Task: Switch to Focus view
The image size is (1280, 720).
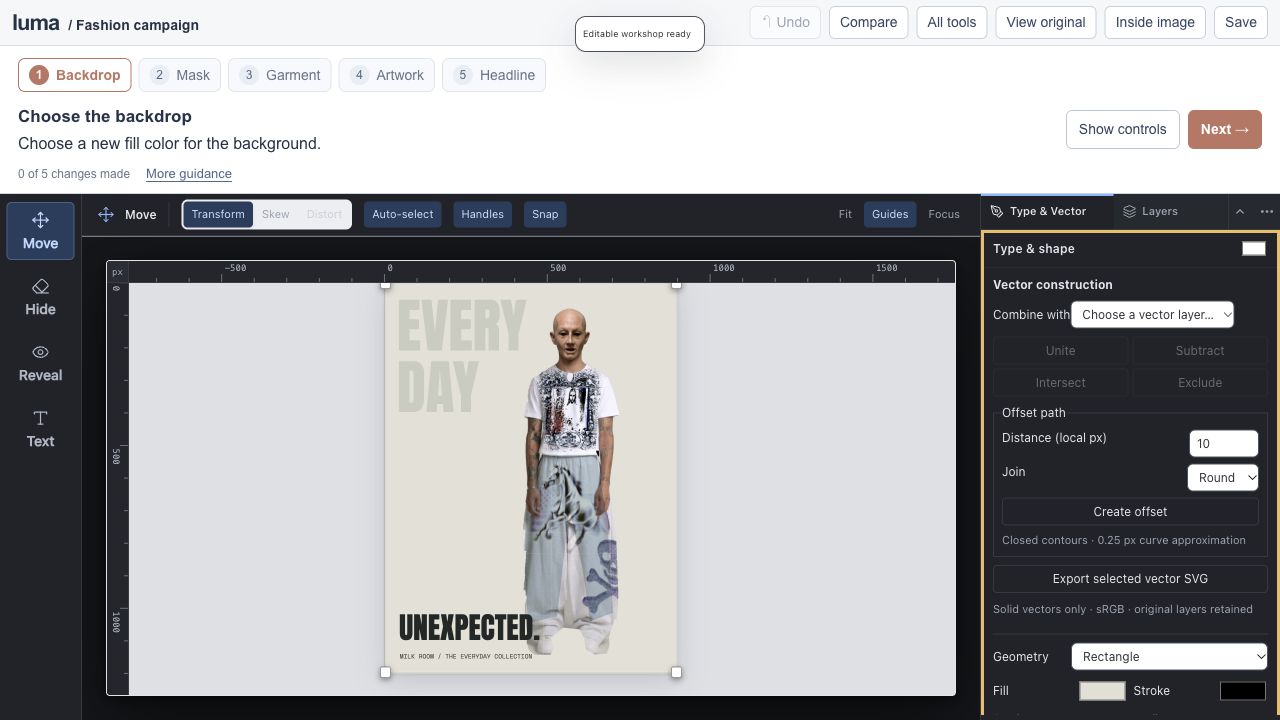Action: click(x=944, y=214)
